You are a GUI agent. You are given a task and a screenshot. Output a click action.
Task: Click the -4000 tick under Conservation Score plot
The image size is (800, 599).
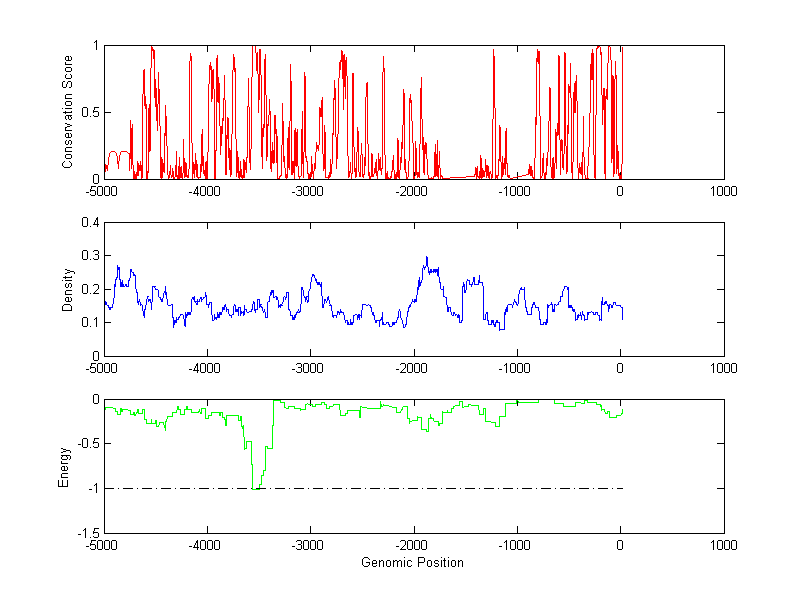[x=207, y=192]
